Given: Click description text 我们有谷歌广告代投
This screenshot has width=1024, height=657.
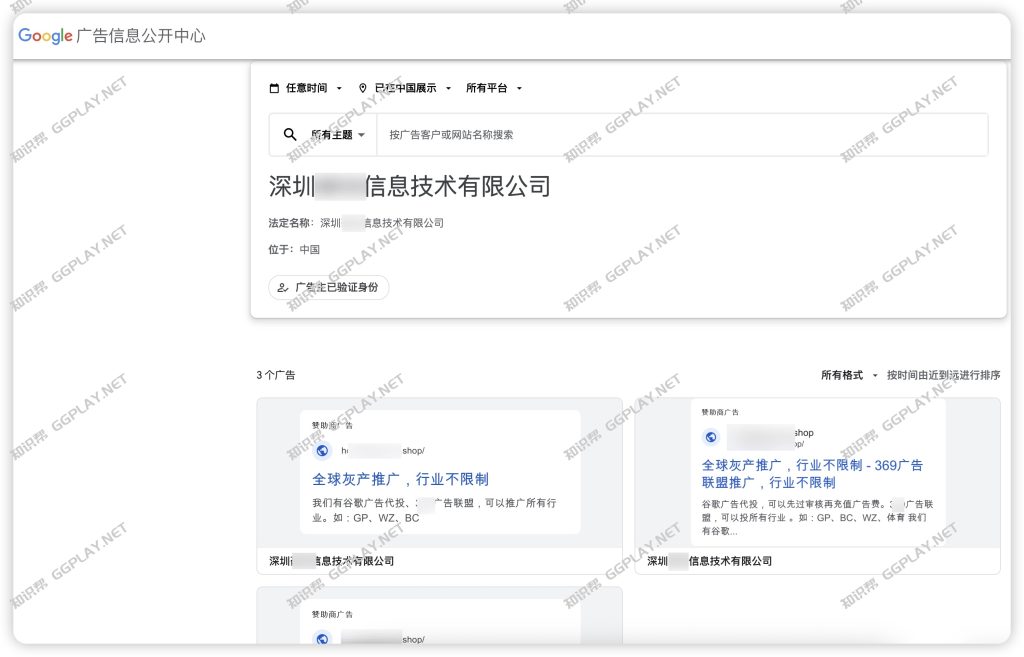Looking at the screenshot, I should coord(434,510).
